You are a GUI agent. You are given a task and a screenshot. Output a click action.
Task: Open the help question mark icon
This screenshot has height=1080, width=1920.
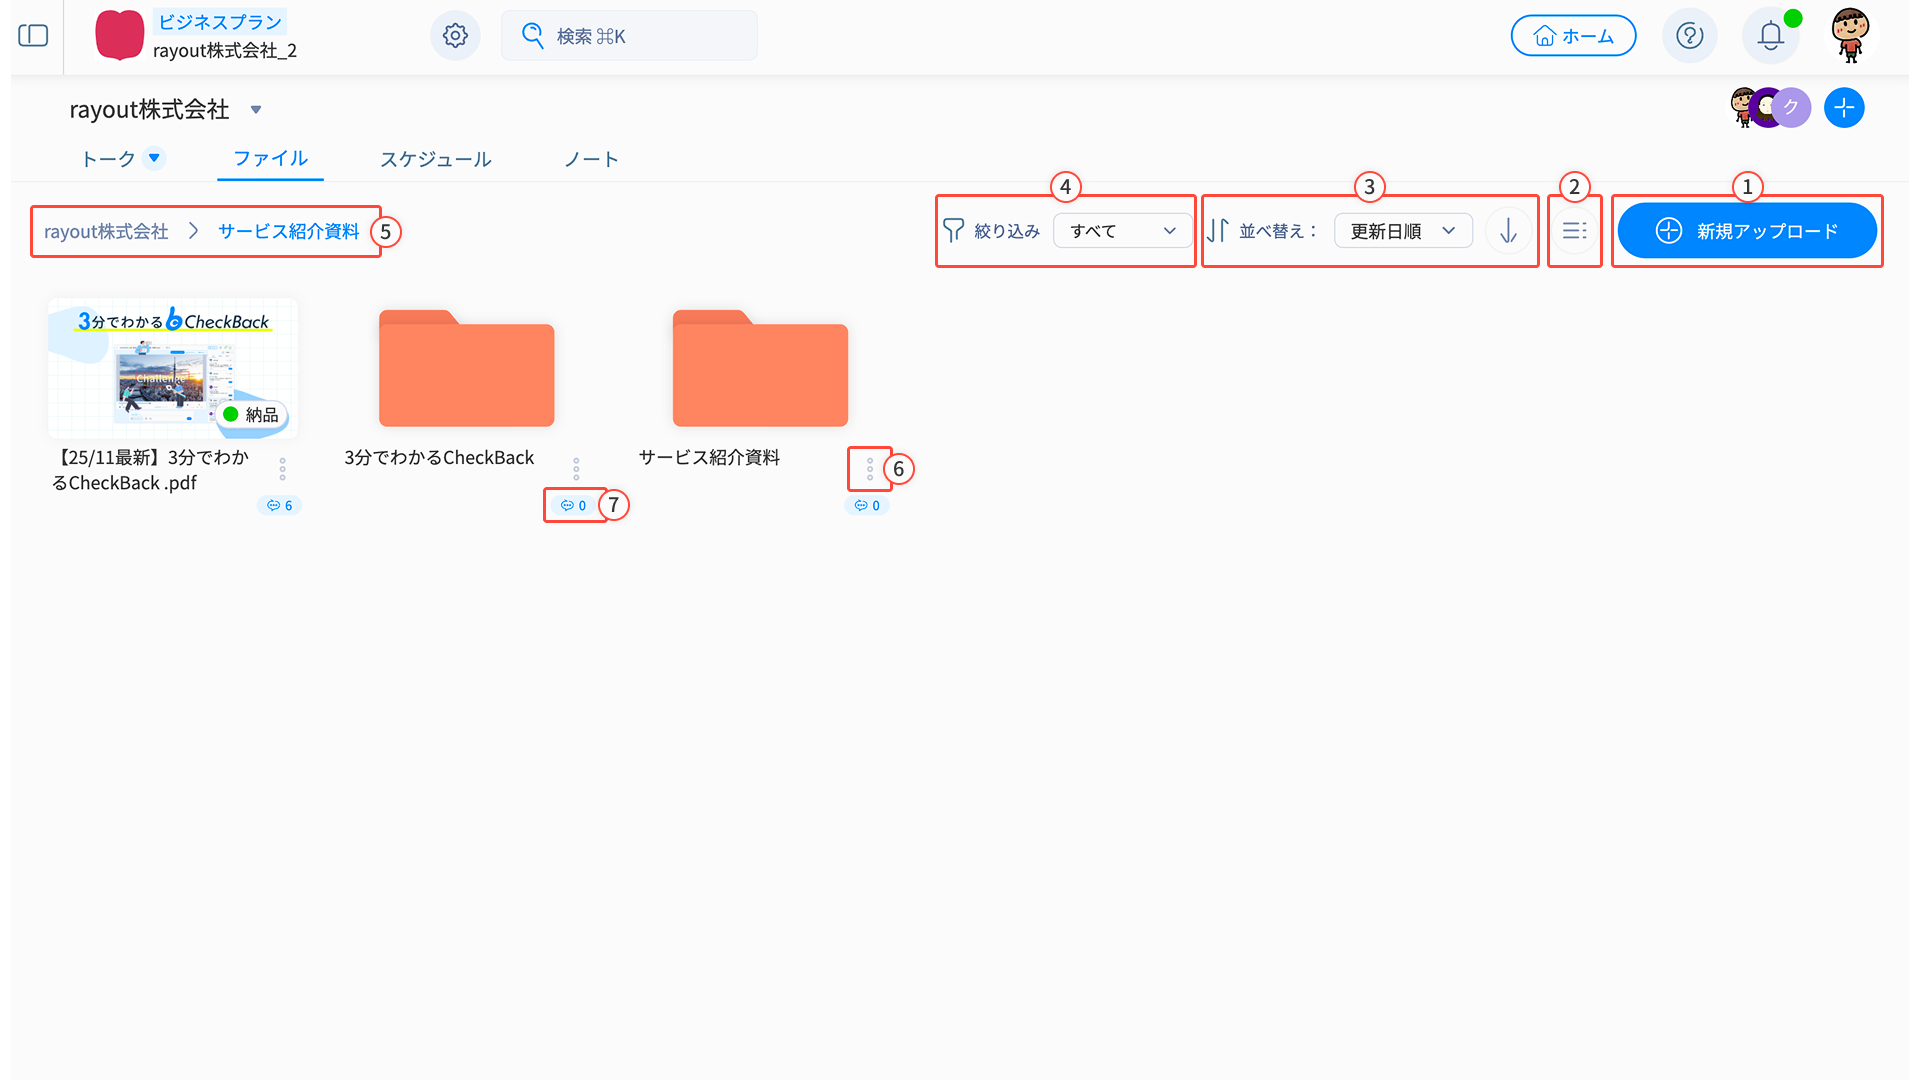click(1689, 36)
